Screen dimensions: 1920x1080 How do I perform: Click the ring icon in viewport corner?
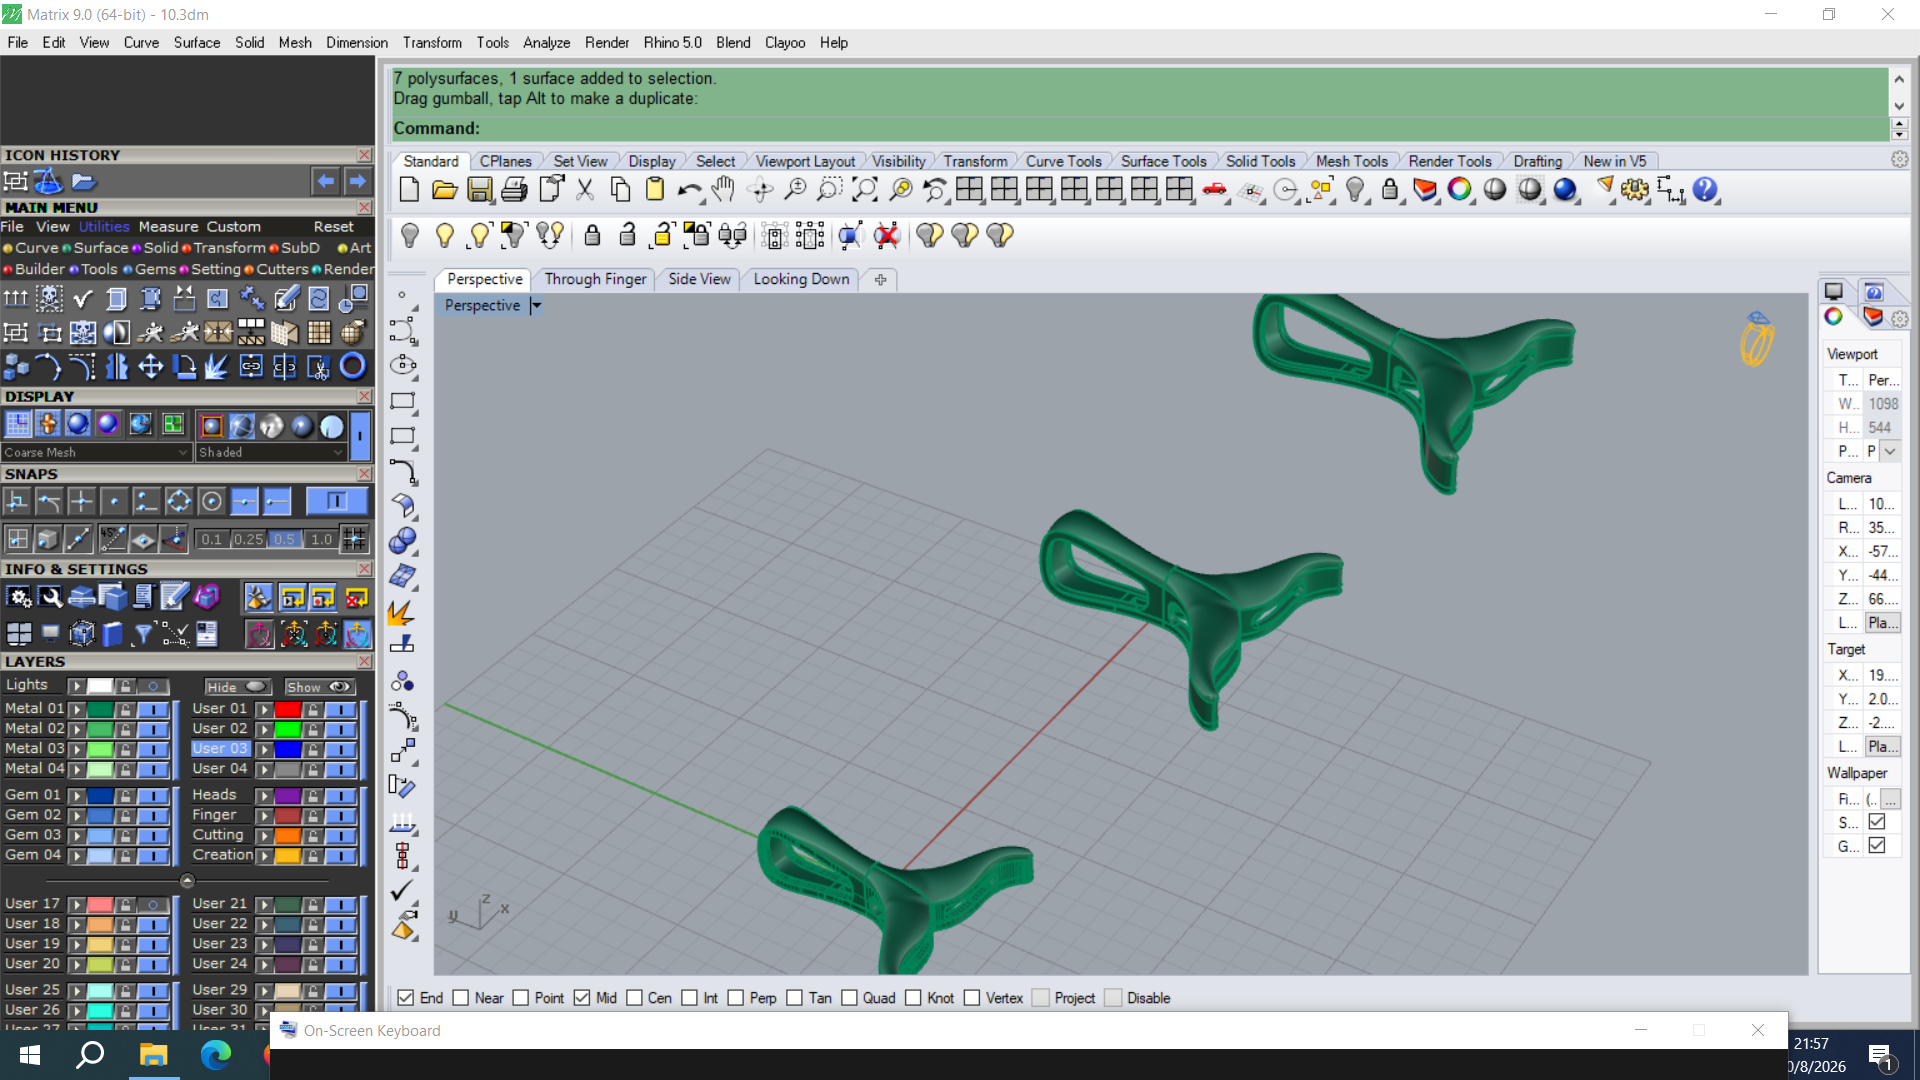[1757, 339]
